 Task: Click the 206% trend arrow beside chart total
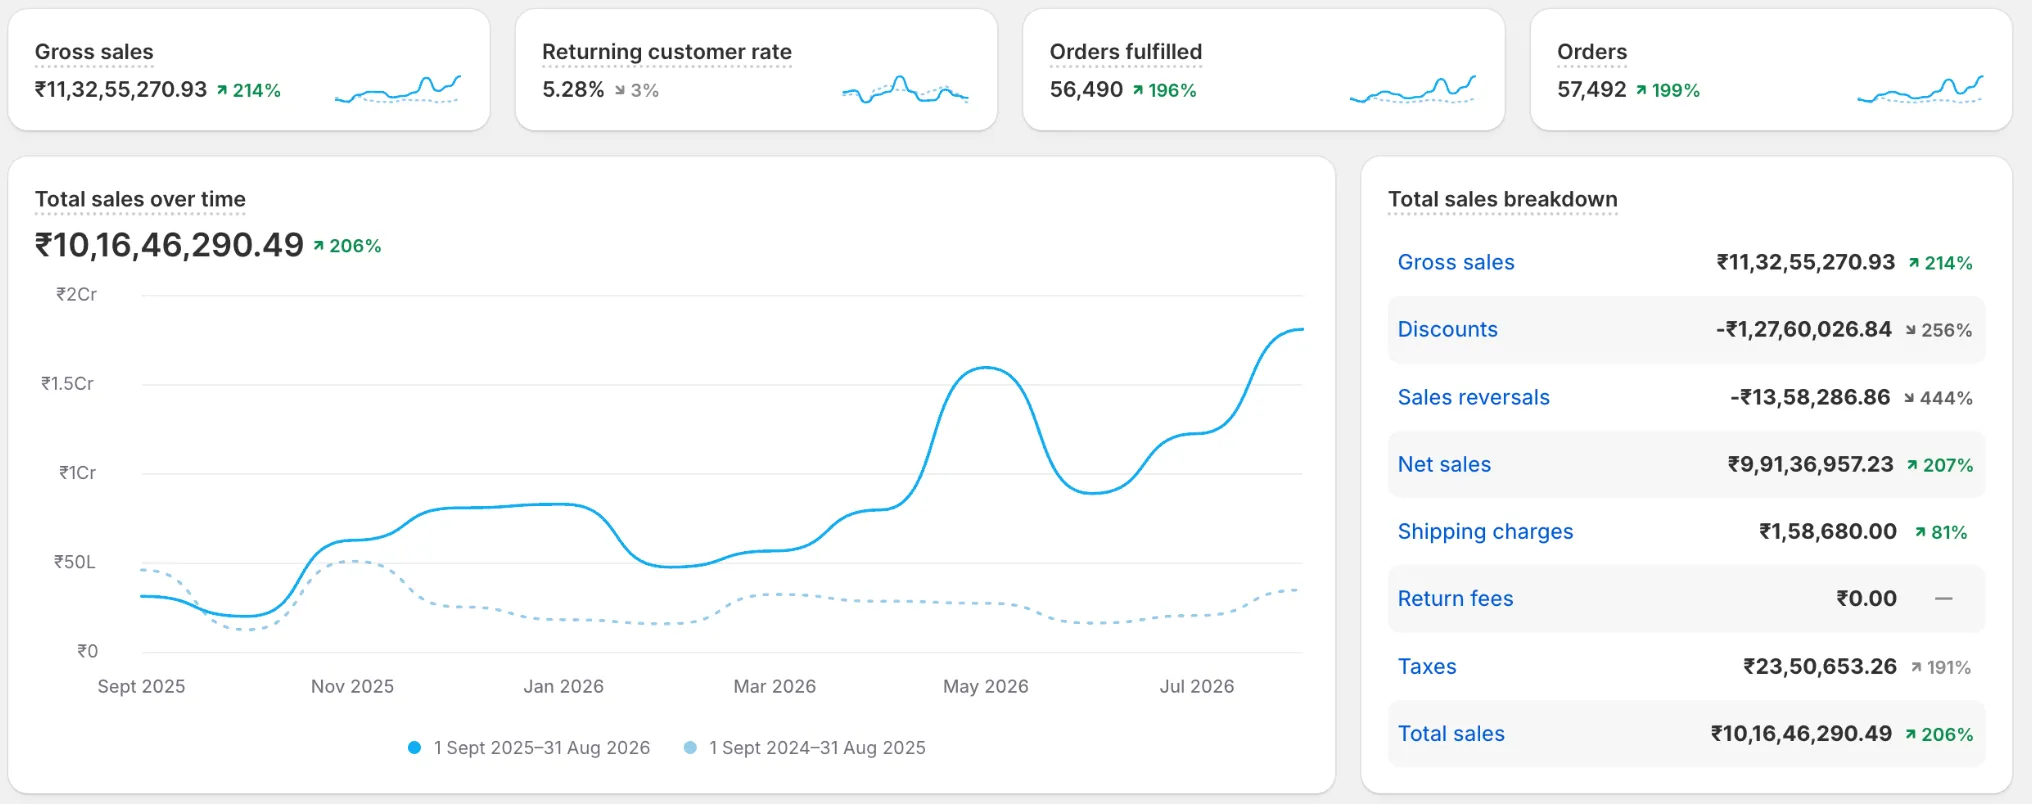(347, 246)
